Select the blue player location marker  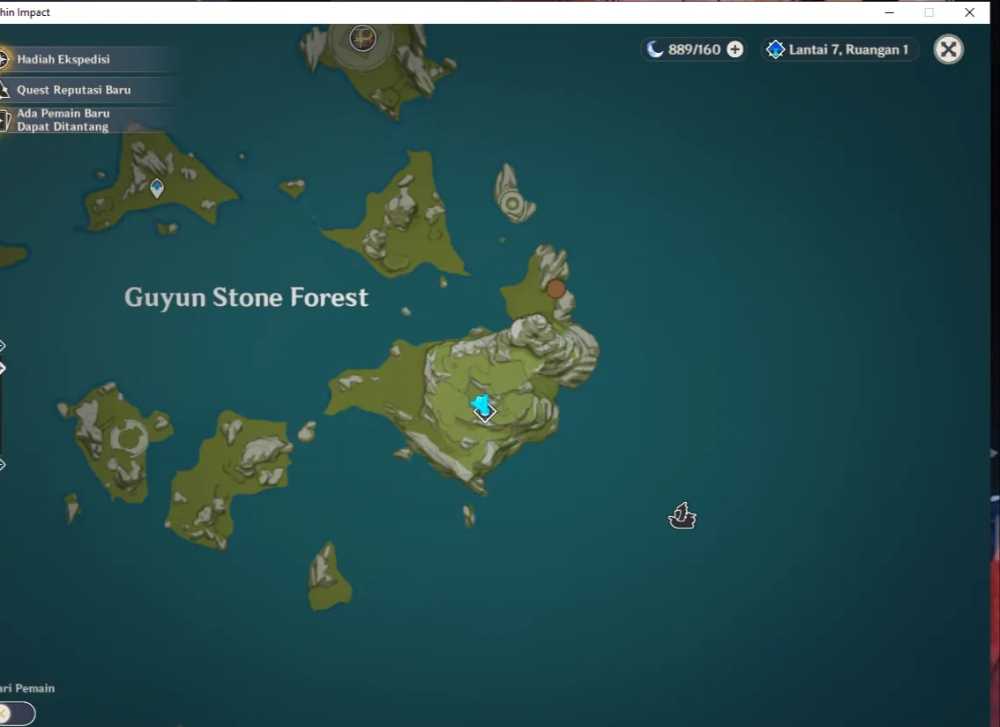click(483, 407)
